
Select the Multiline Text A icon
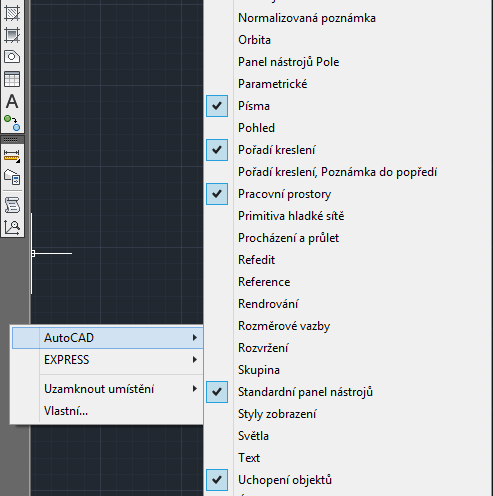pyautogui.click(x=12, y=101)
